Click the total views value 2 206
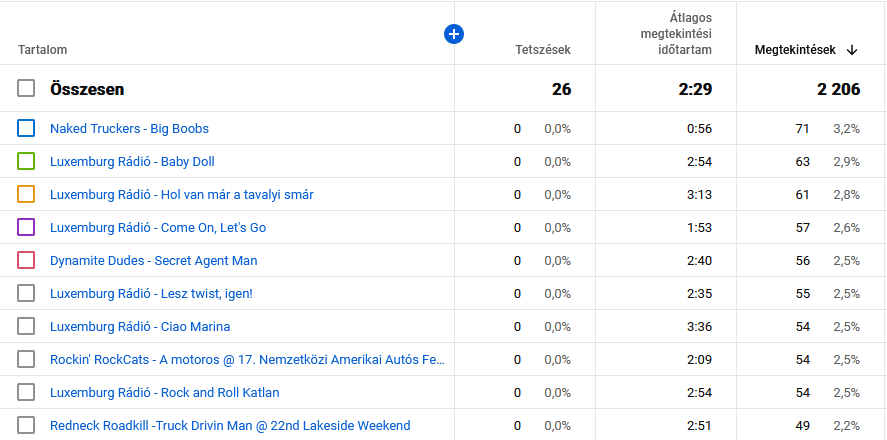Viewport: 887px width, 440px height. coord(838,89)
